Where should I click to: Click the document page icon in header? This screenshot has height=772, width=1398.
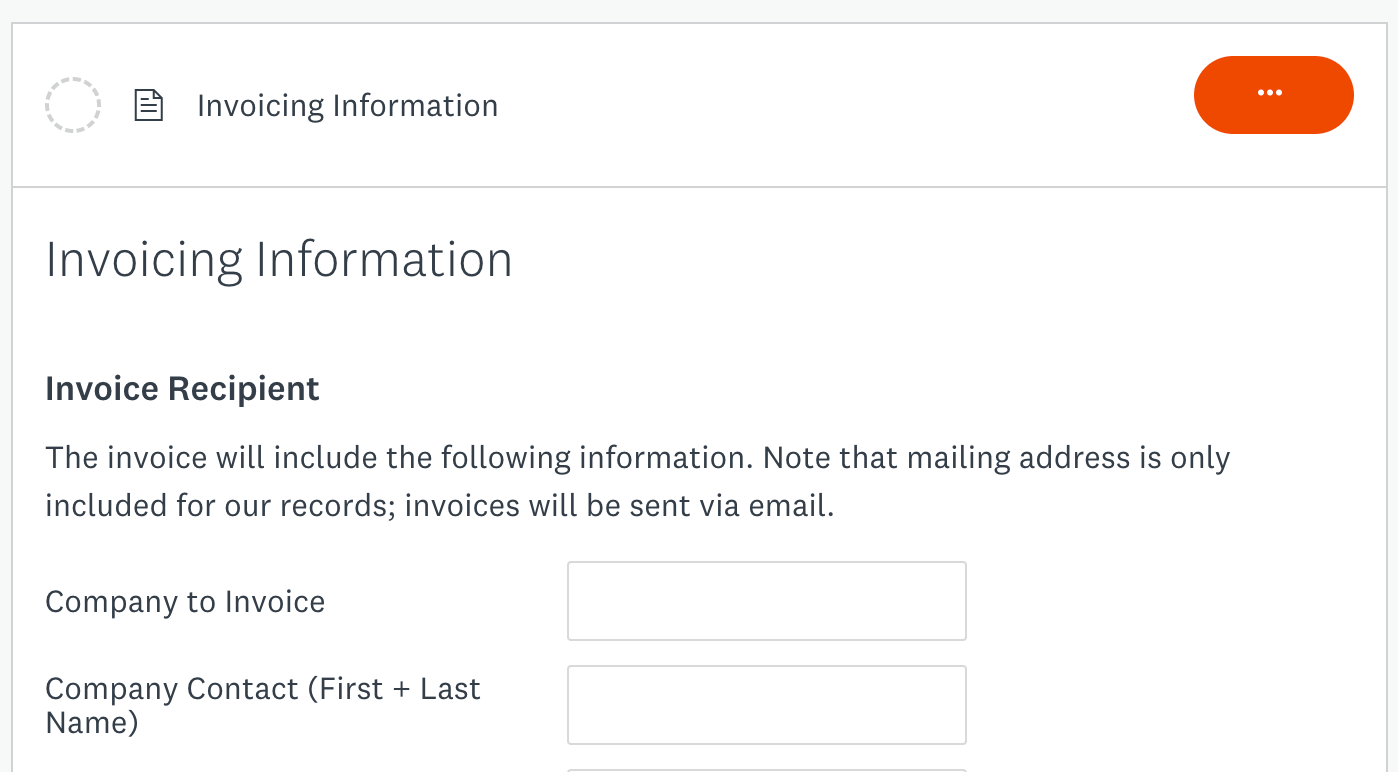pos(148,105)
